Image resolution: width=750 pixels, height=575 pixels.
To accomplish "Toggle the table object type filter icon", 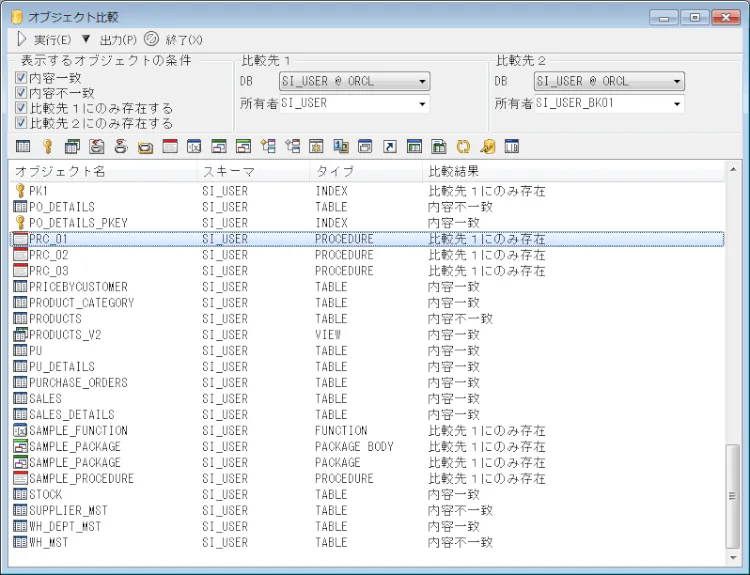I will pyautogui.click(x=23, y=146).
